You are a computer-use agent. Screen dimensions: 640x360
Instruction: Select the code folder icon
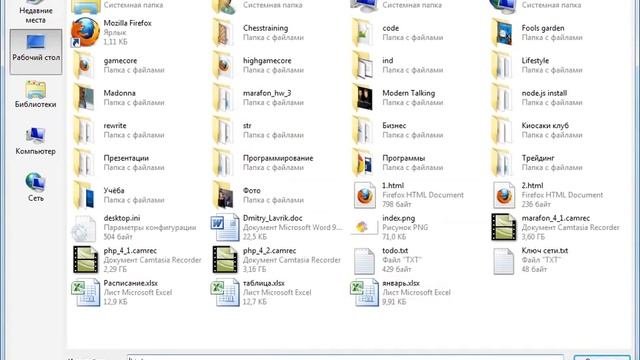pos(362,33)
